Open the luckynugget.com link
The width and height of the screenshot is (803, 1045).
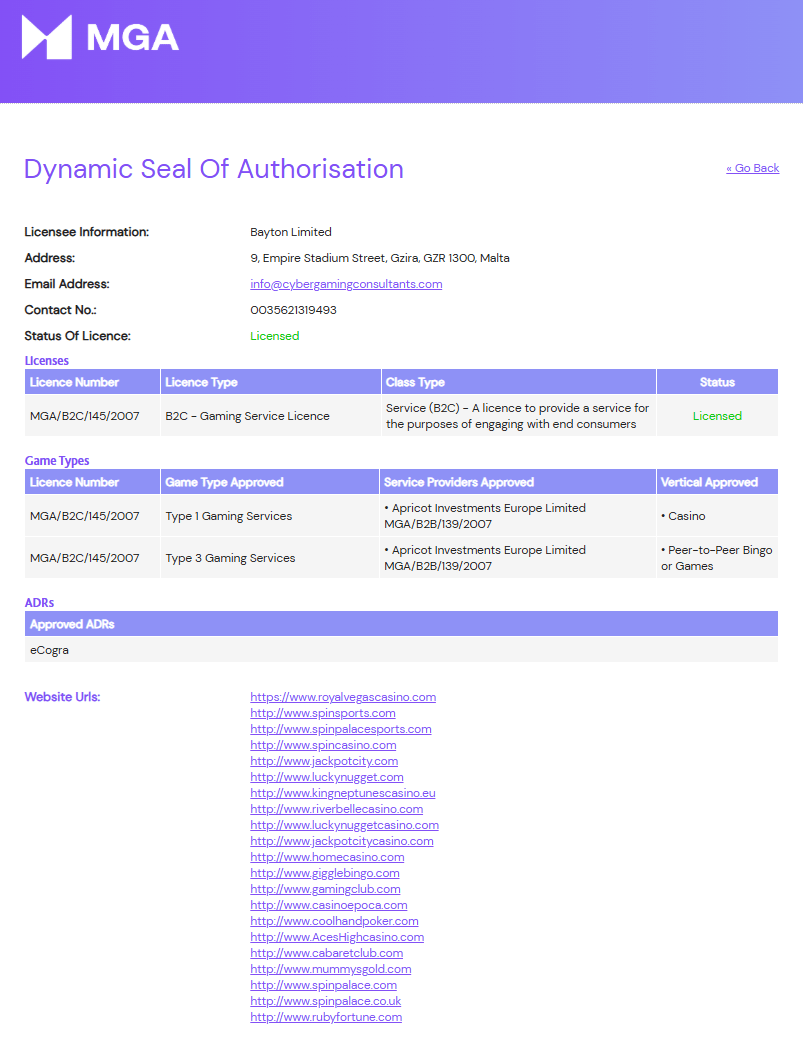coord(327,777)
